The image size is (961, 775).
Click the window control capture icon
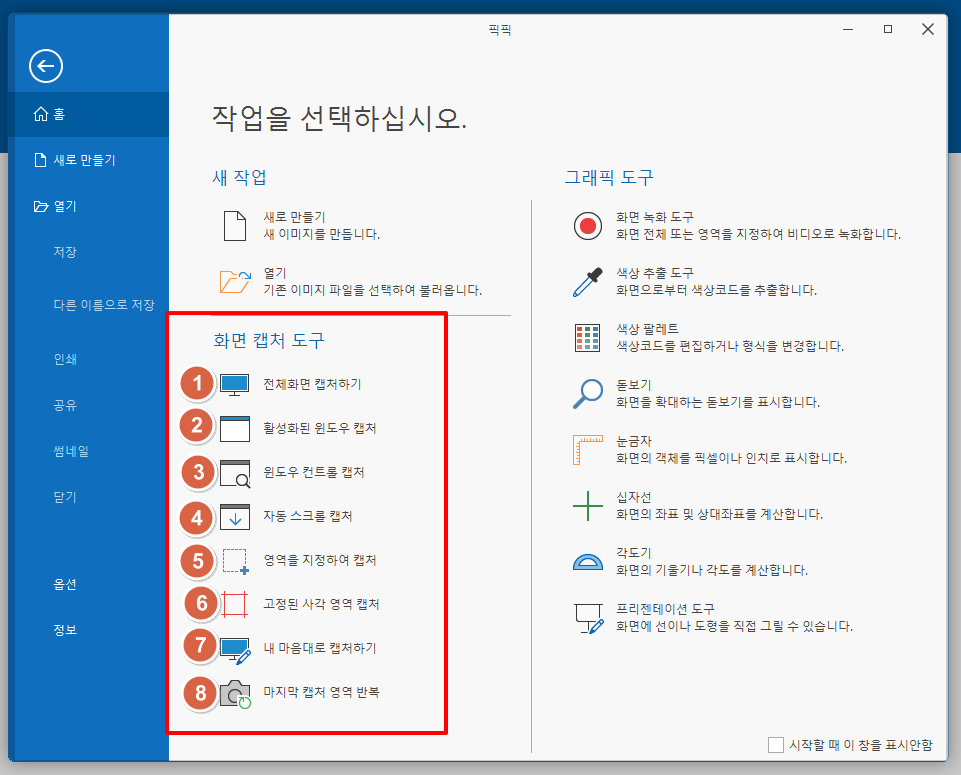click(235, 474)
